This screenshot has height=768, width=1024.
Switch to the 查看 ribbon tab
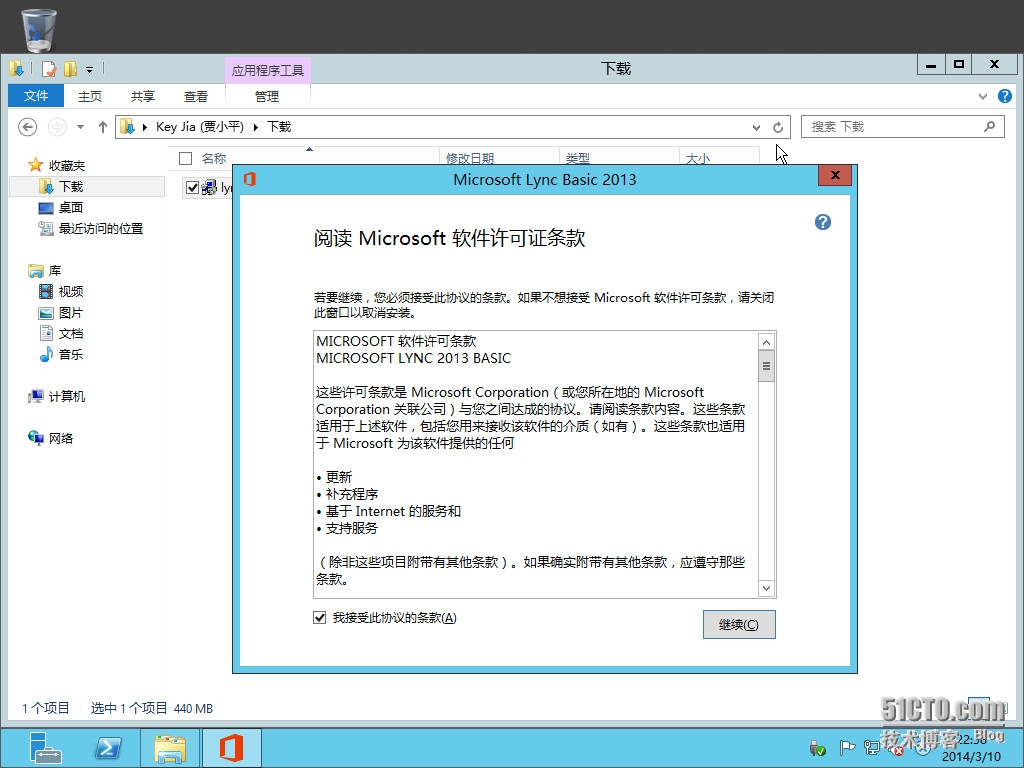click(x=195, y=97)
